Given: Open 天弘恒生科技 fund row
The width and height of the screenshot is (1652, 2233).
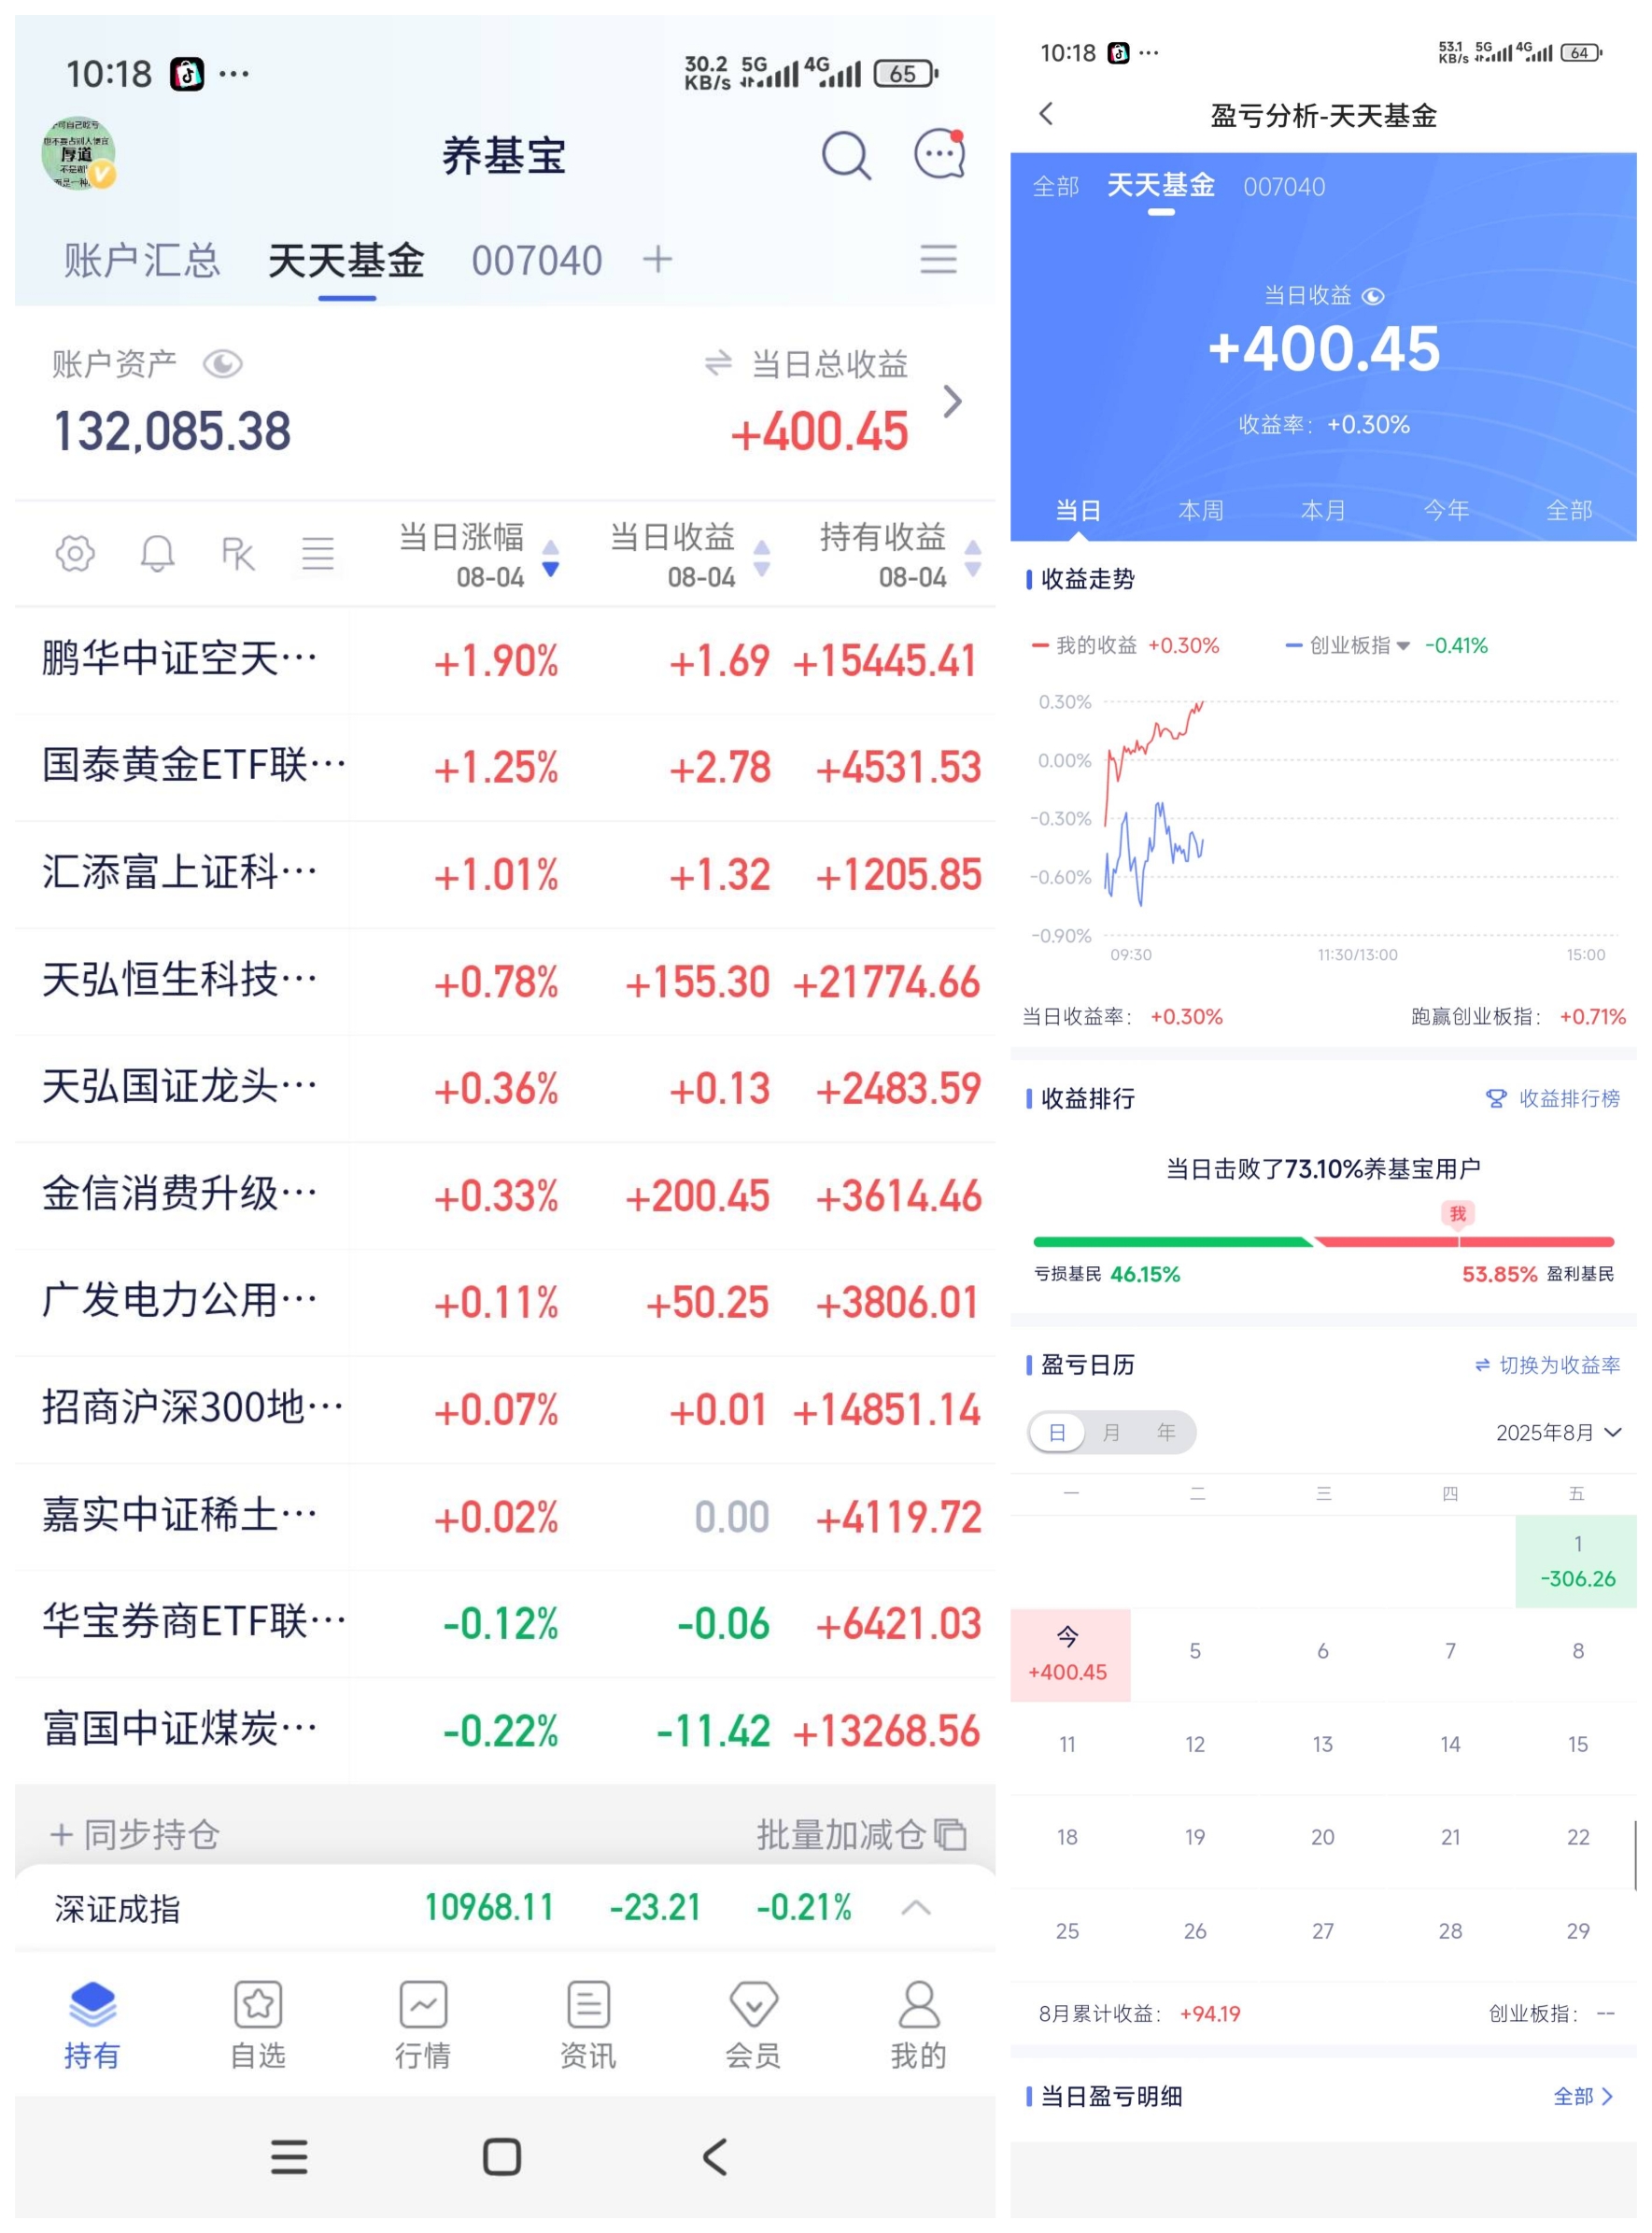Looking at the screenshot, I should 505,981.
